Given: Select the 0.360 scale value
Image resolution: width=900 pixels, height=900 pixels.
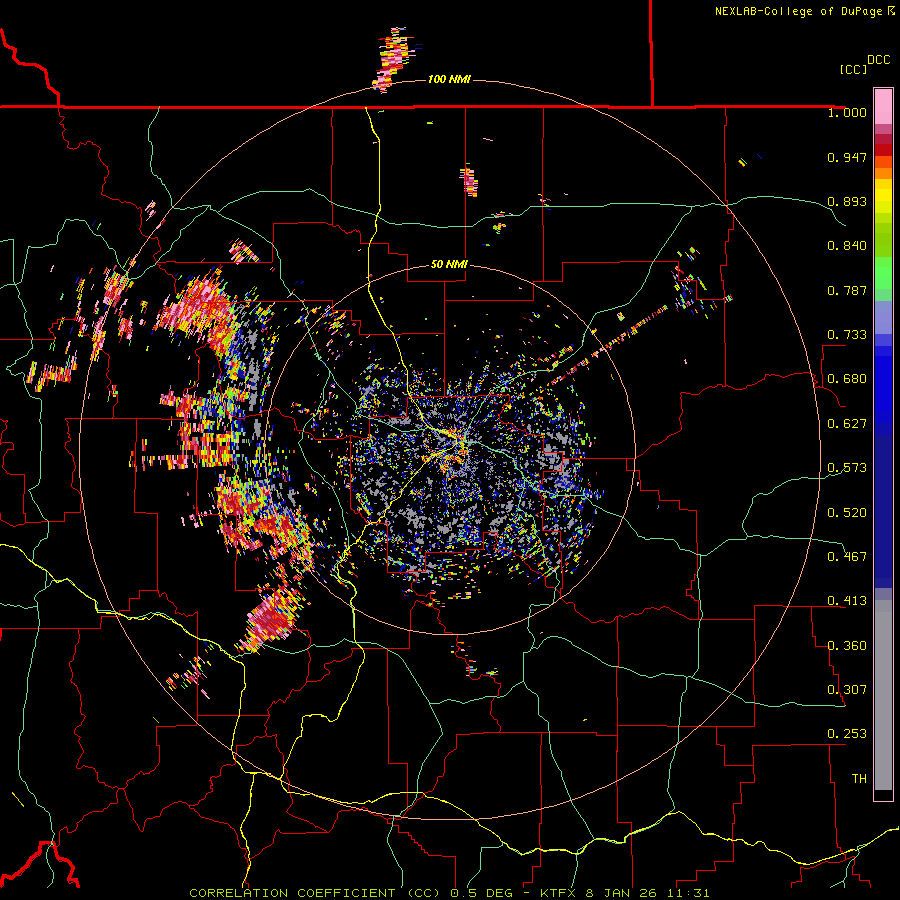Looking at the screenshot, I should pos(847,646).
